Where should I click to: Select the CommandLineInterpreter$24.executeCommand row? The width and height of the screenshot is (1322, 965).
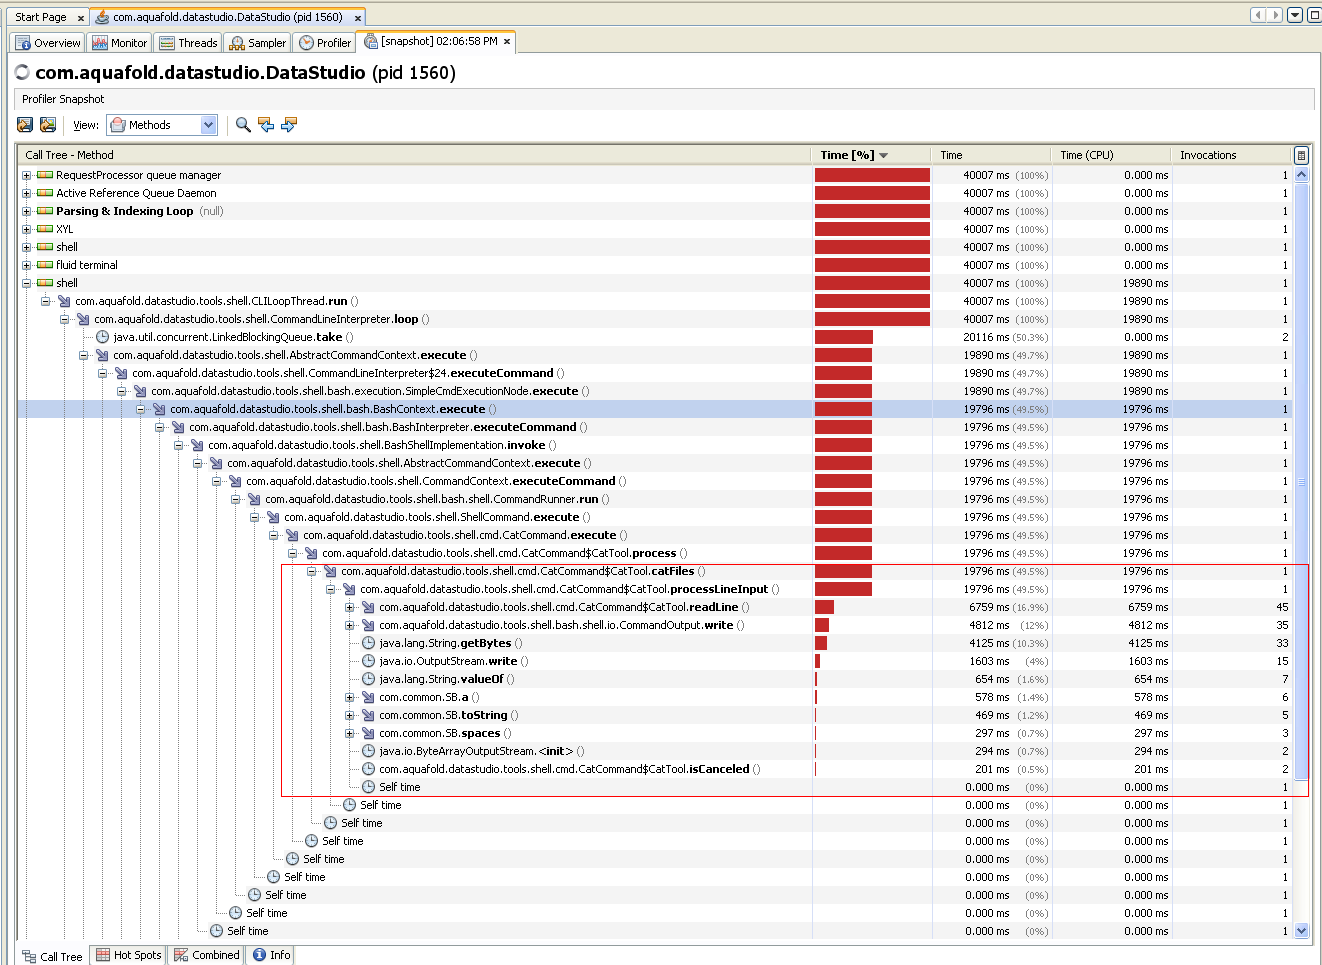click(x=654, y=373)
